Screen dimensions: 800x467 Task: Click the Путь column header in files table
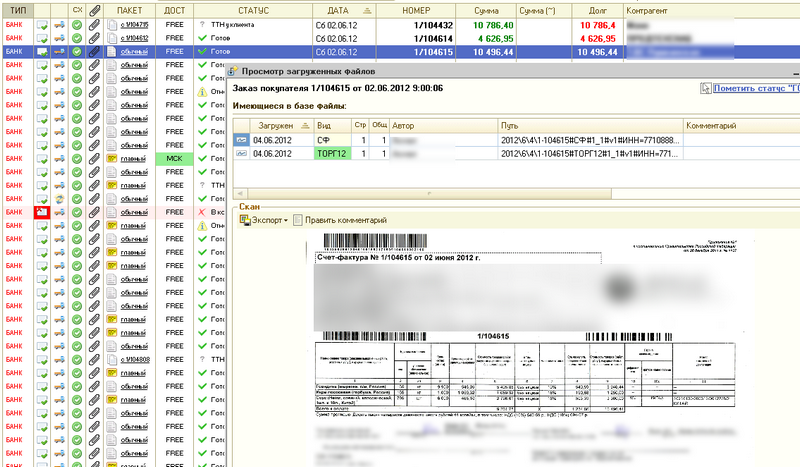590,126
